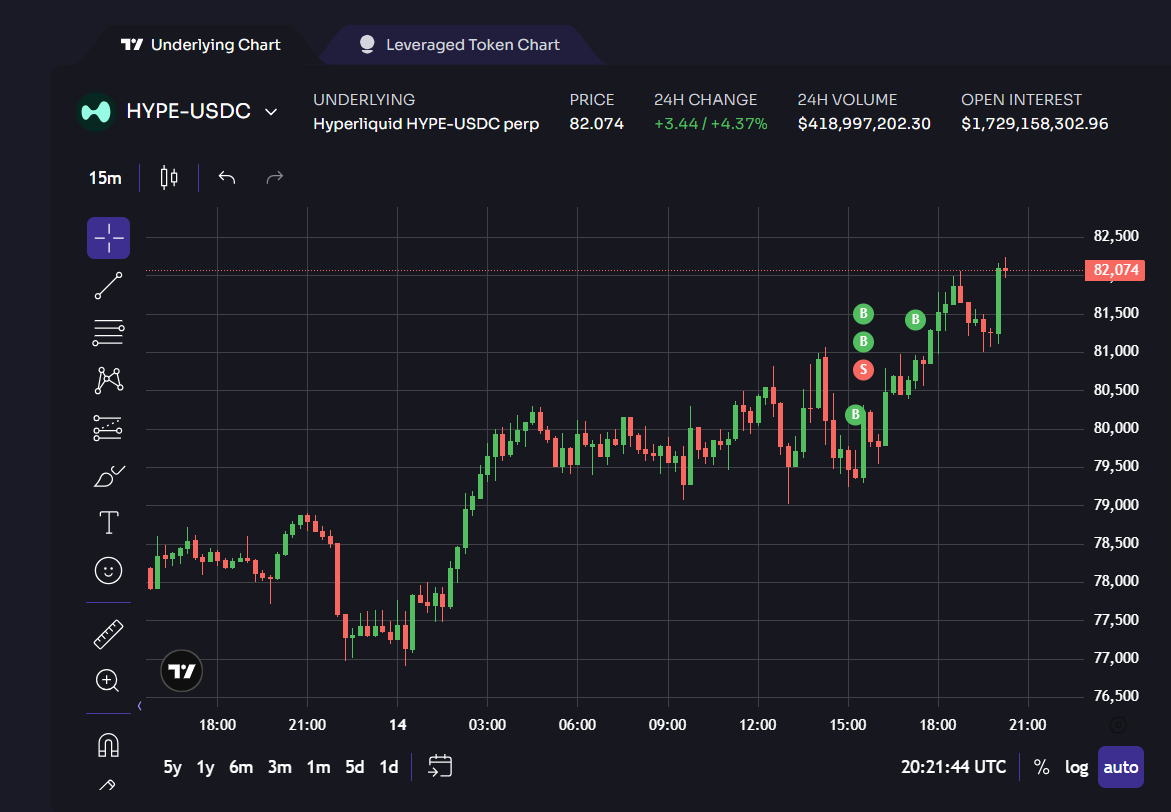Redo the last chart action

pos(275,178)
